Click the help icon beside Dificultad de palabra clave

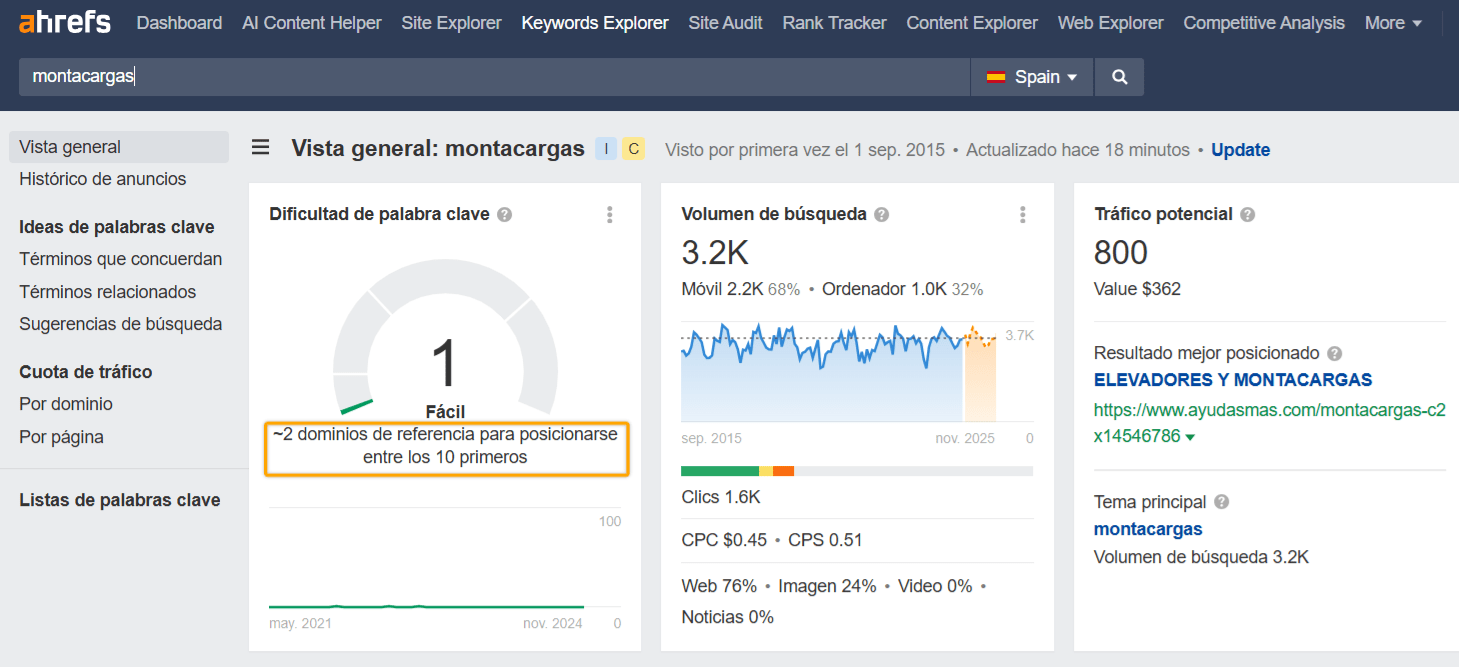coord(505,214)
